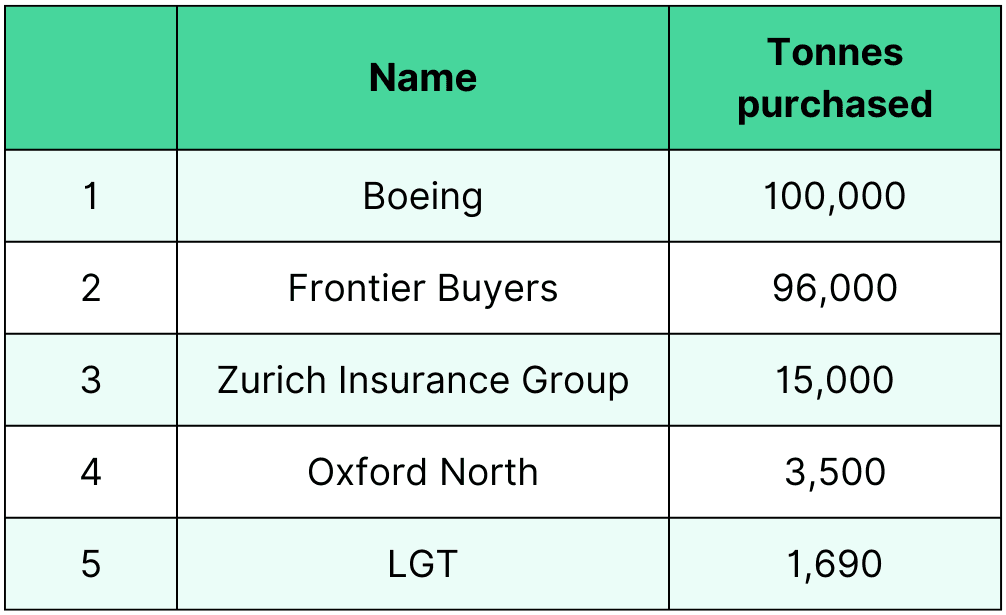Click the word Tonnes in the header
This screenshot has width=1006, height=615.
coord(835,52)
